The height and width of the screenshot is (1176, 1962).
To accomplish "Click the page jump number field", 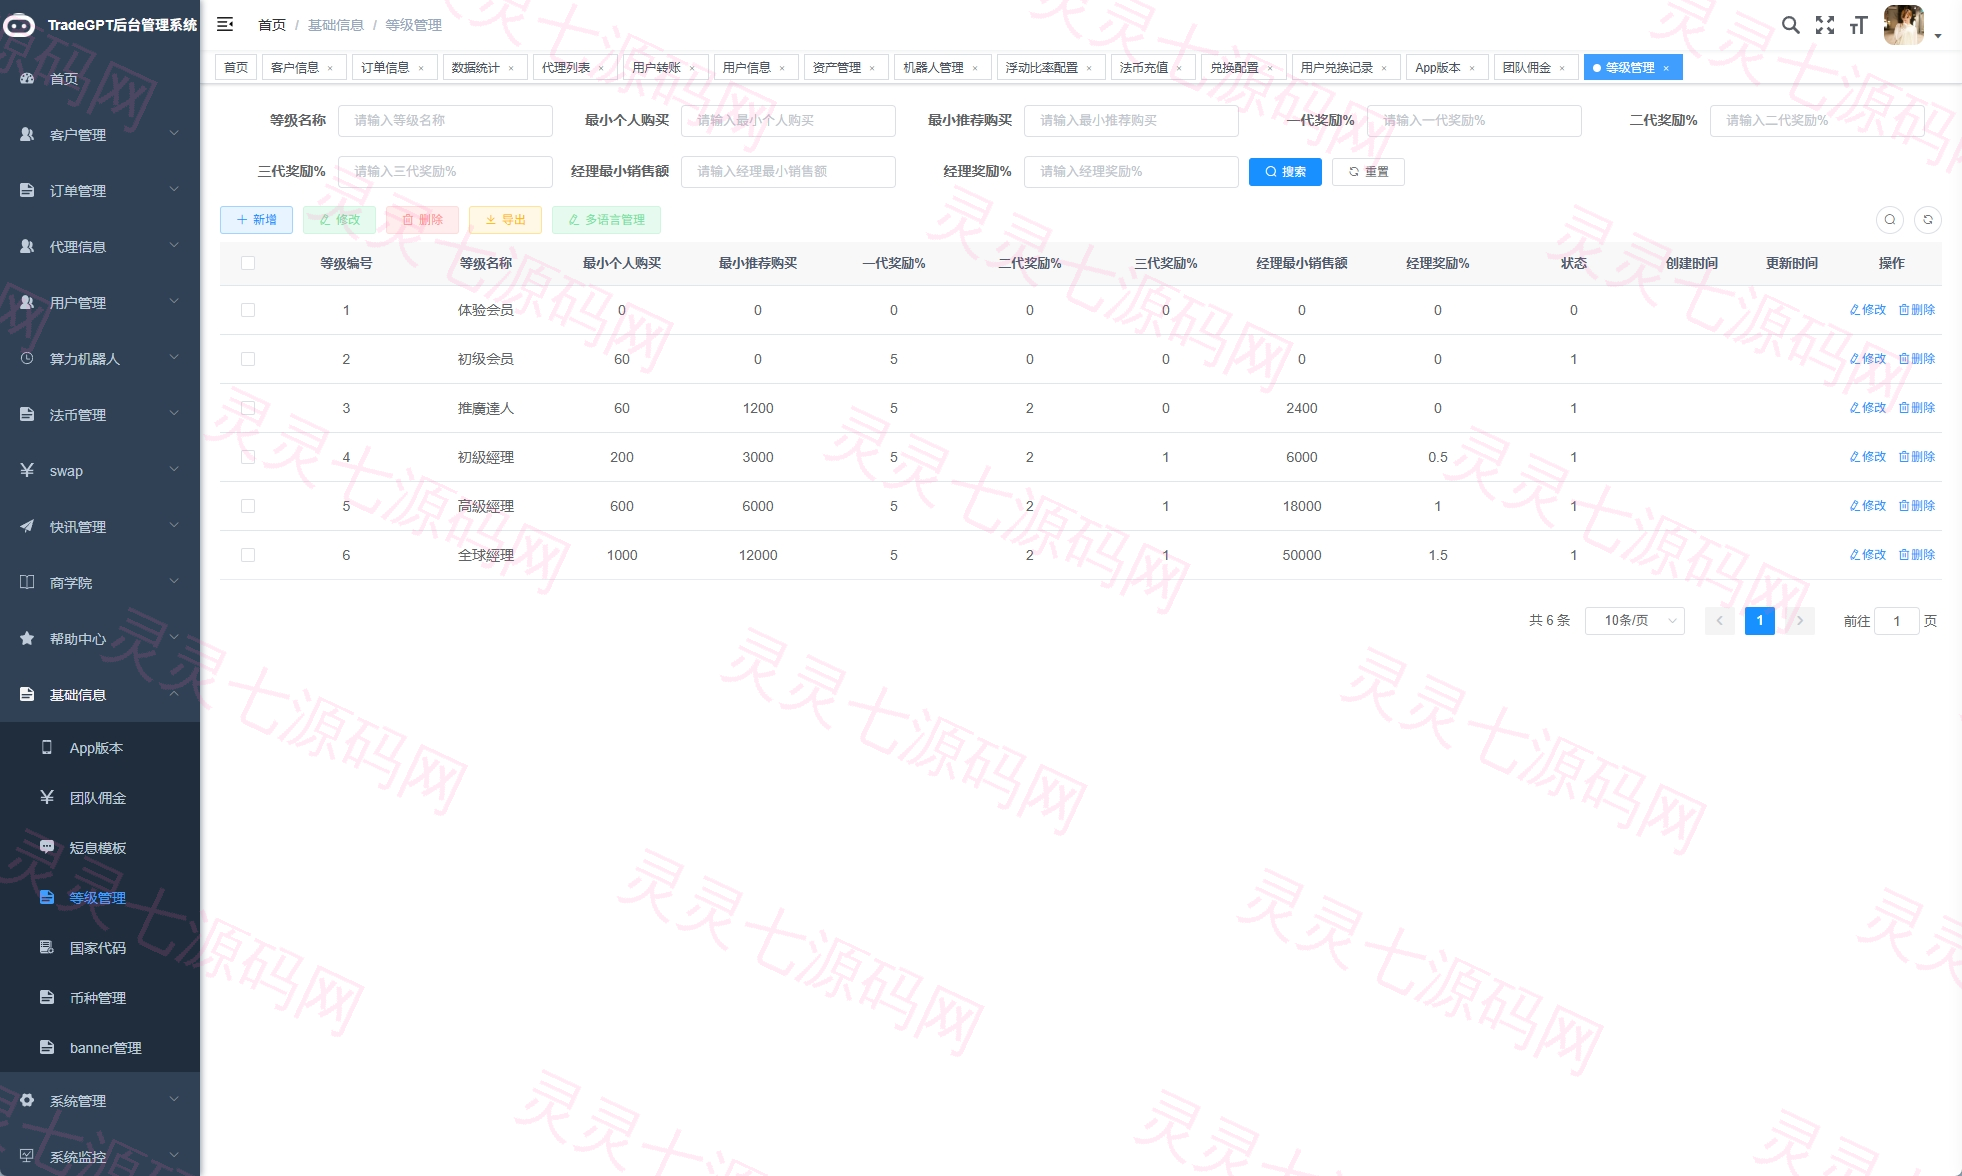I will point(1896,621).
